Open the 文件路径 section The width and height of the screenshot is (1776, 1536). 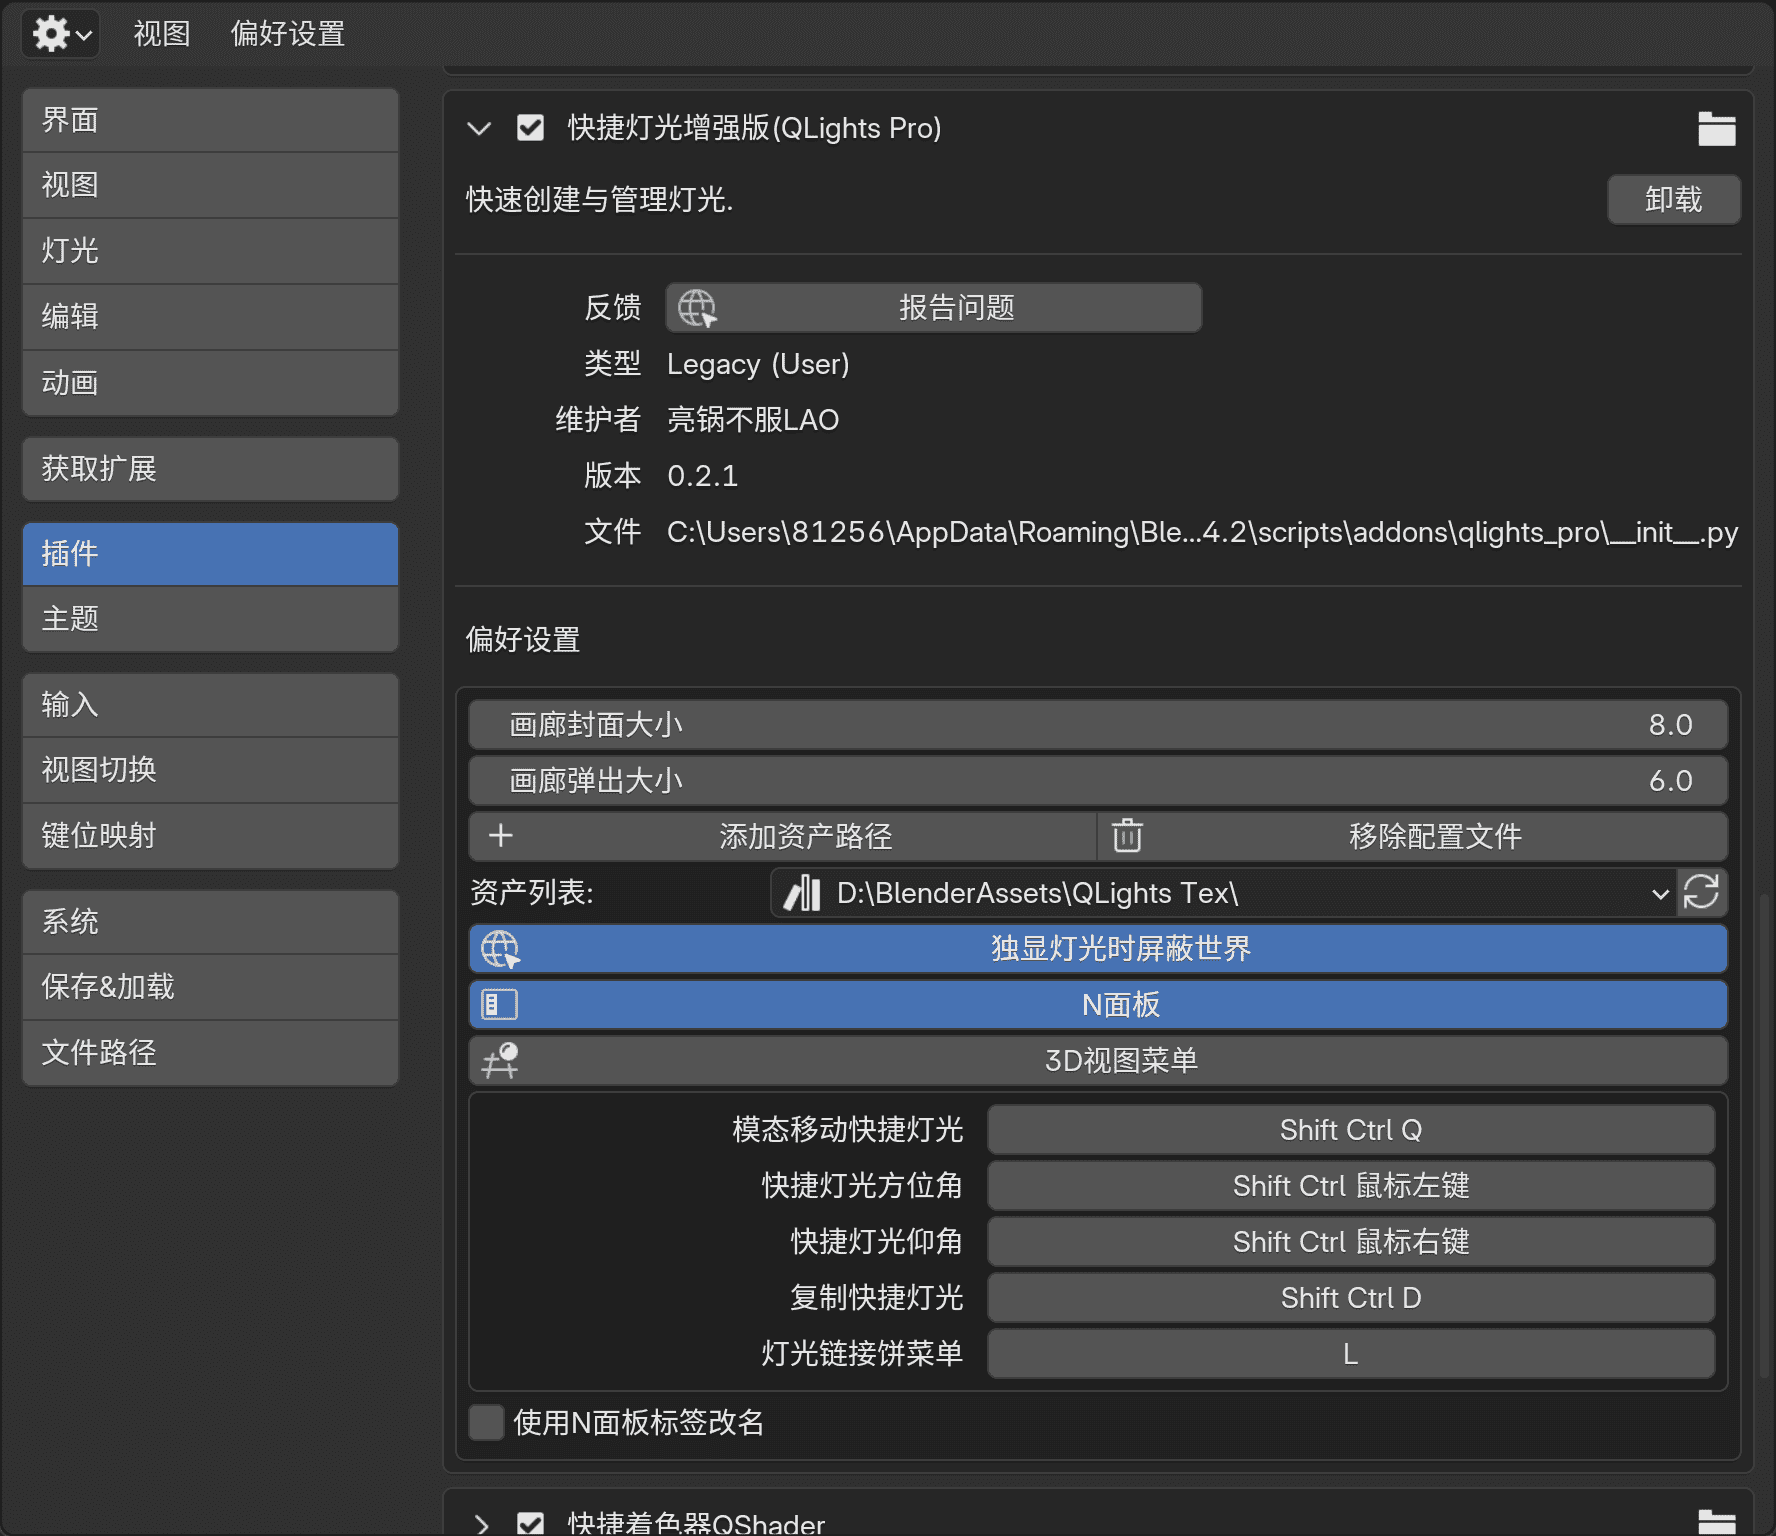(210, 1053)
